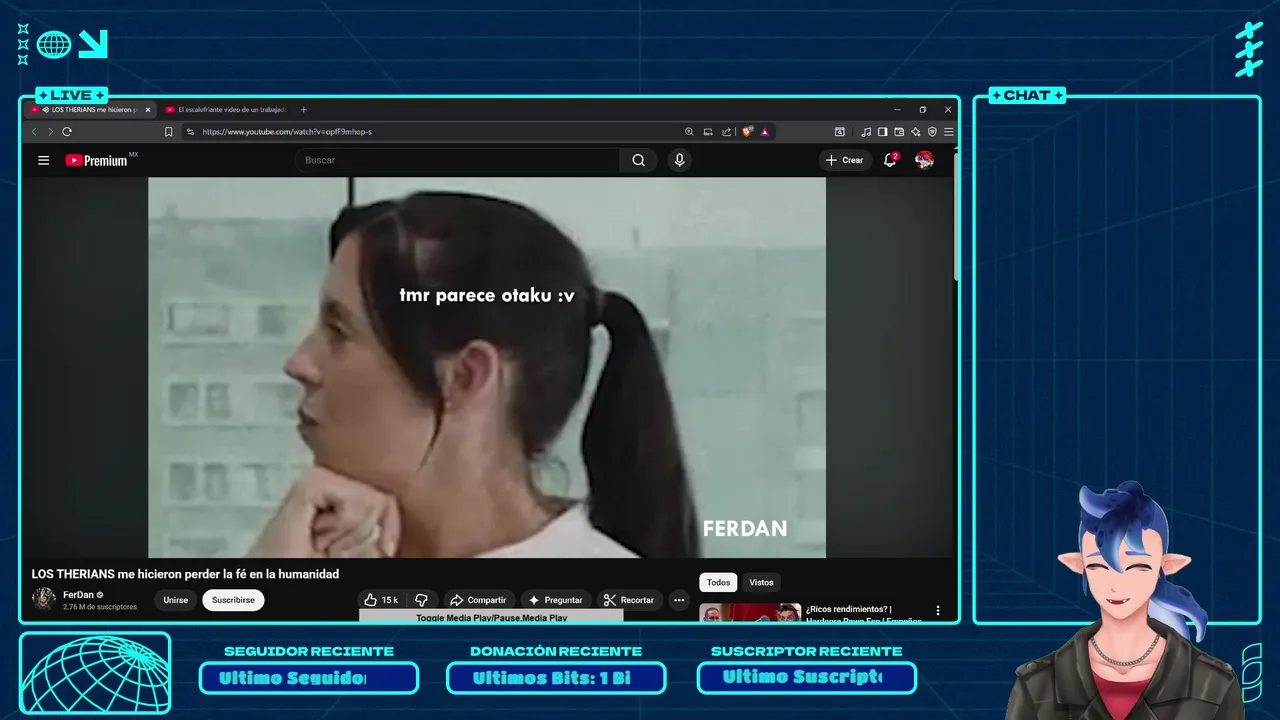This screenshot has width=1280, height=720.
Task: Open the FerDan channel name link
Action: (x=78, y=594)
